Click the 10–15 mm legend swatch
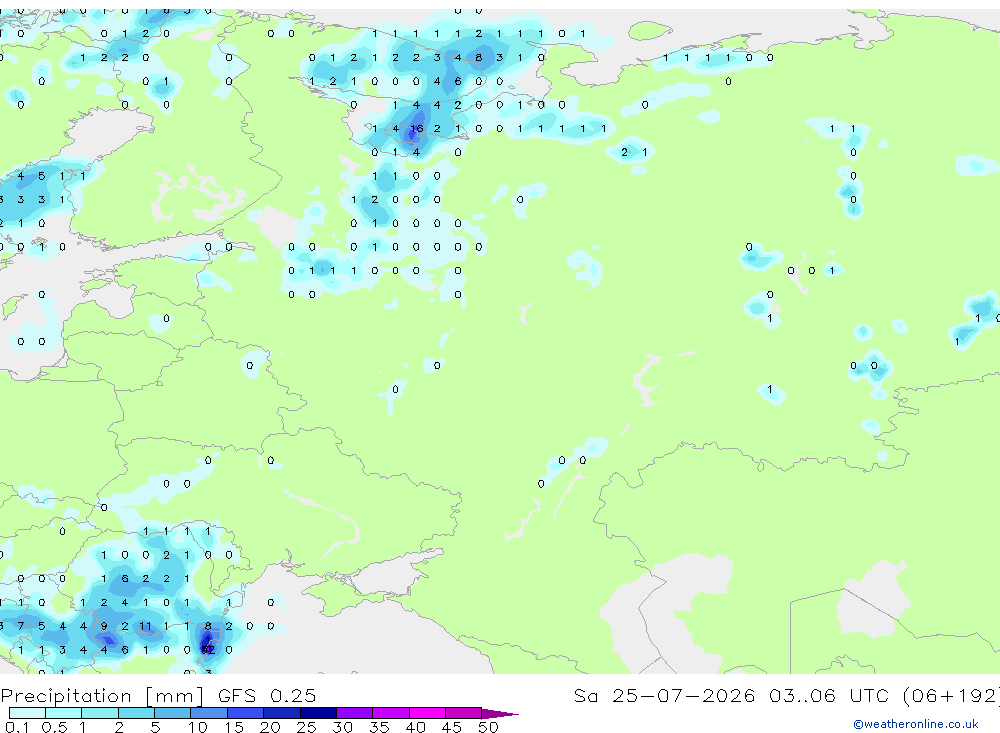Viewport: 1000px width, 733px height. point(209,713)
